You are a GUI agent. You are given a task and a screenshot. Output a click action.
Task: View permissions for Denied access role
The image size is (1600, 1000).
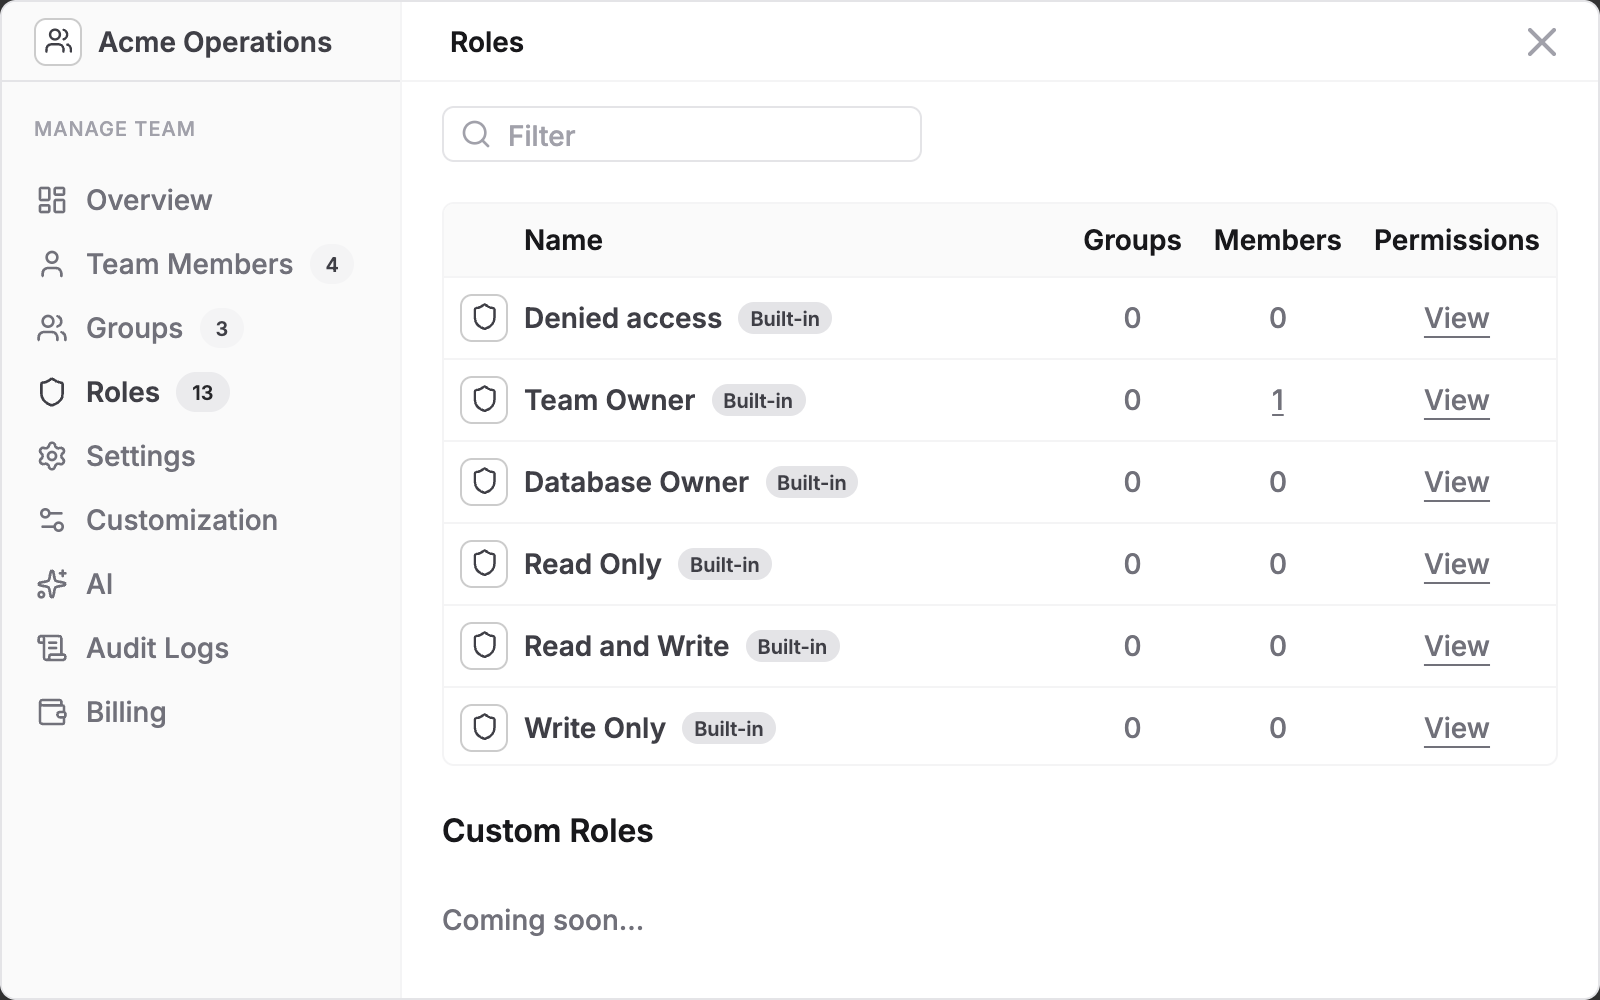tap(1456, 318)
